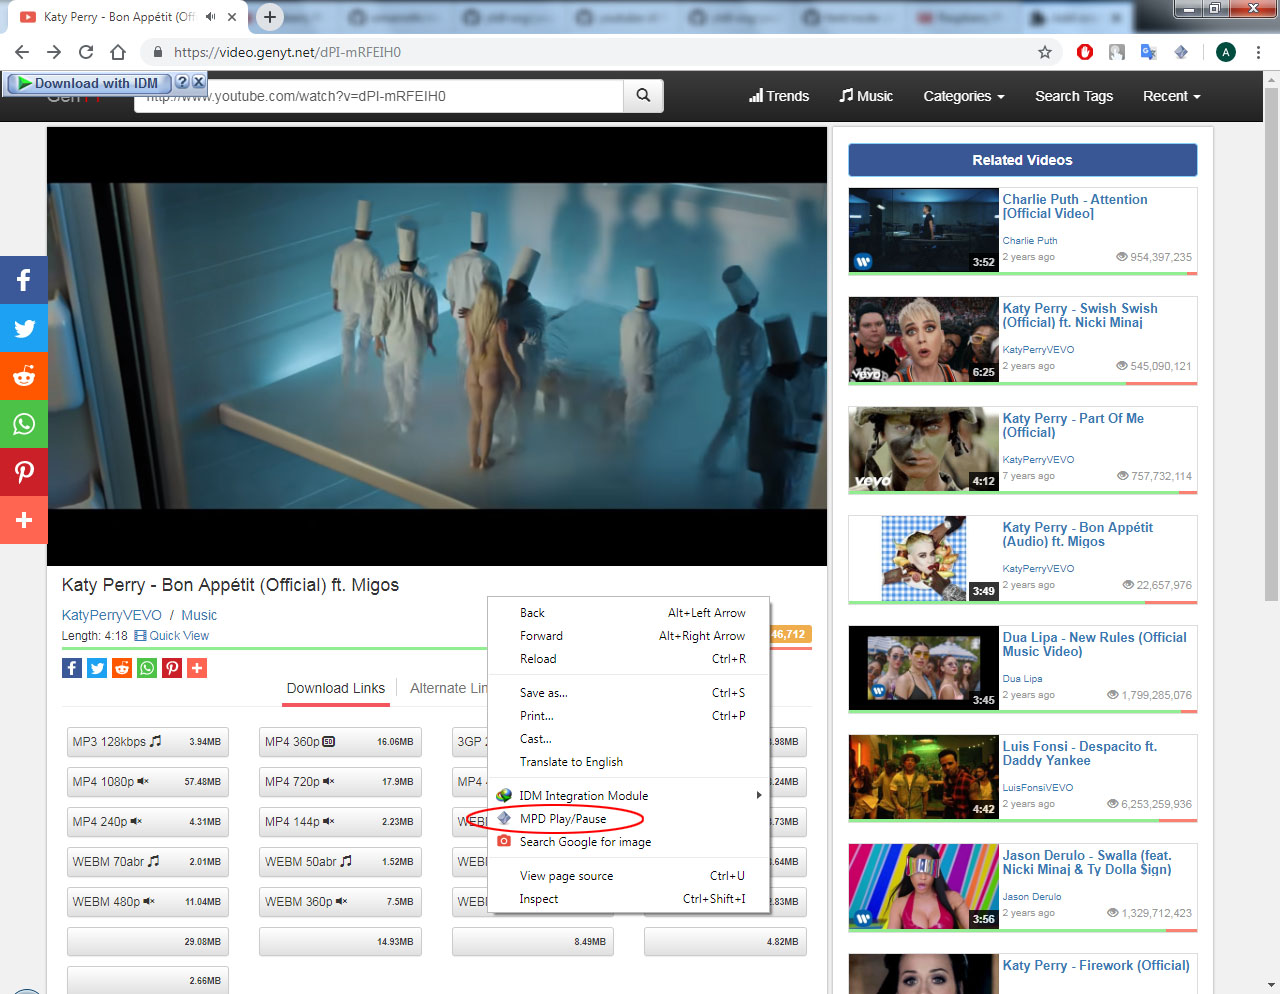The image size is (1280, 994).
Task: Share on WhatsApp via left sidebar
Action: (x=24, y=424)
